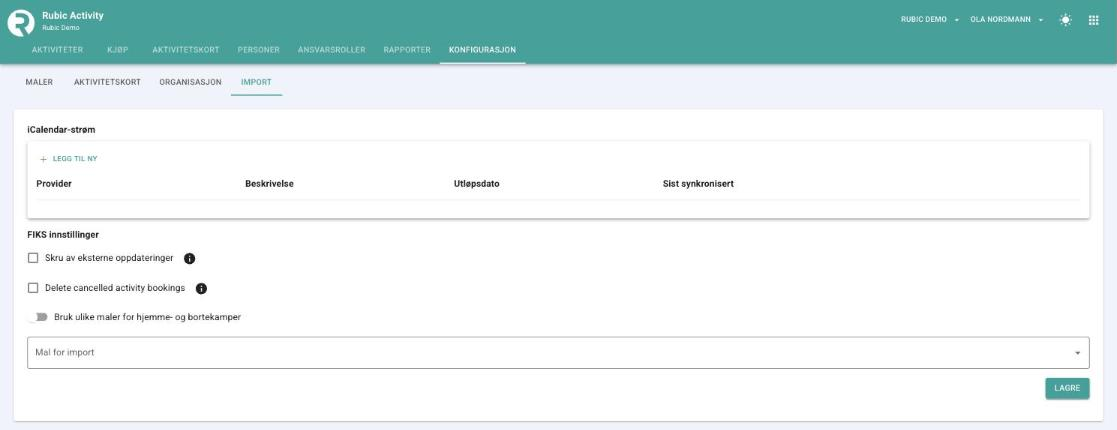The image size is (1117, 430).
Task: Select the KONFIGURASJON menu
Action: pos(482,50)
